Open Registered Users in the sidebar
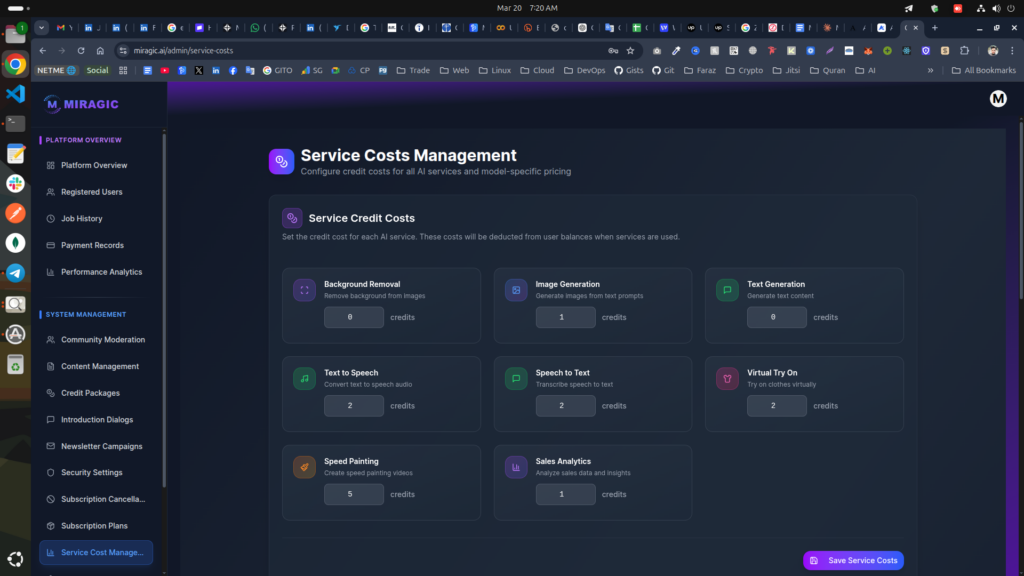The height and width of the screenshot is (576, 1024). 95,192
